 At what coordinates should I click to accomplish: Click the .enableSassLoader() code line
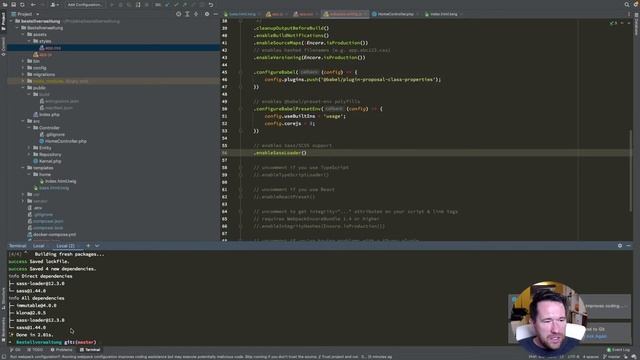pos(280,153)
